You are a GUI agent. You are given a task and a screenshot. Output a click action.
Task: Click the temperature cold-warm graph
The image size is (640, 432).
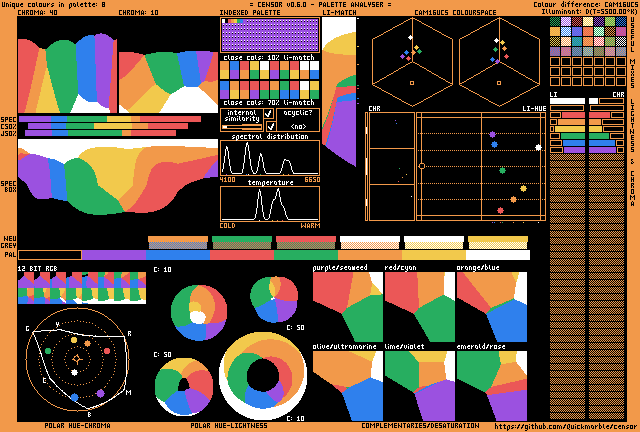270,204
